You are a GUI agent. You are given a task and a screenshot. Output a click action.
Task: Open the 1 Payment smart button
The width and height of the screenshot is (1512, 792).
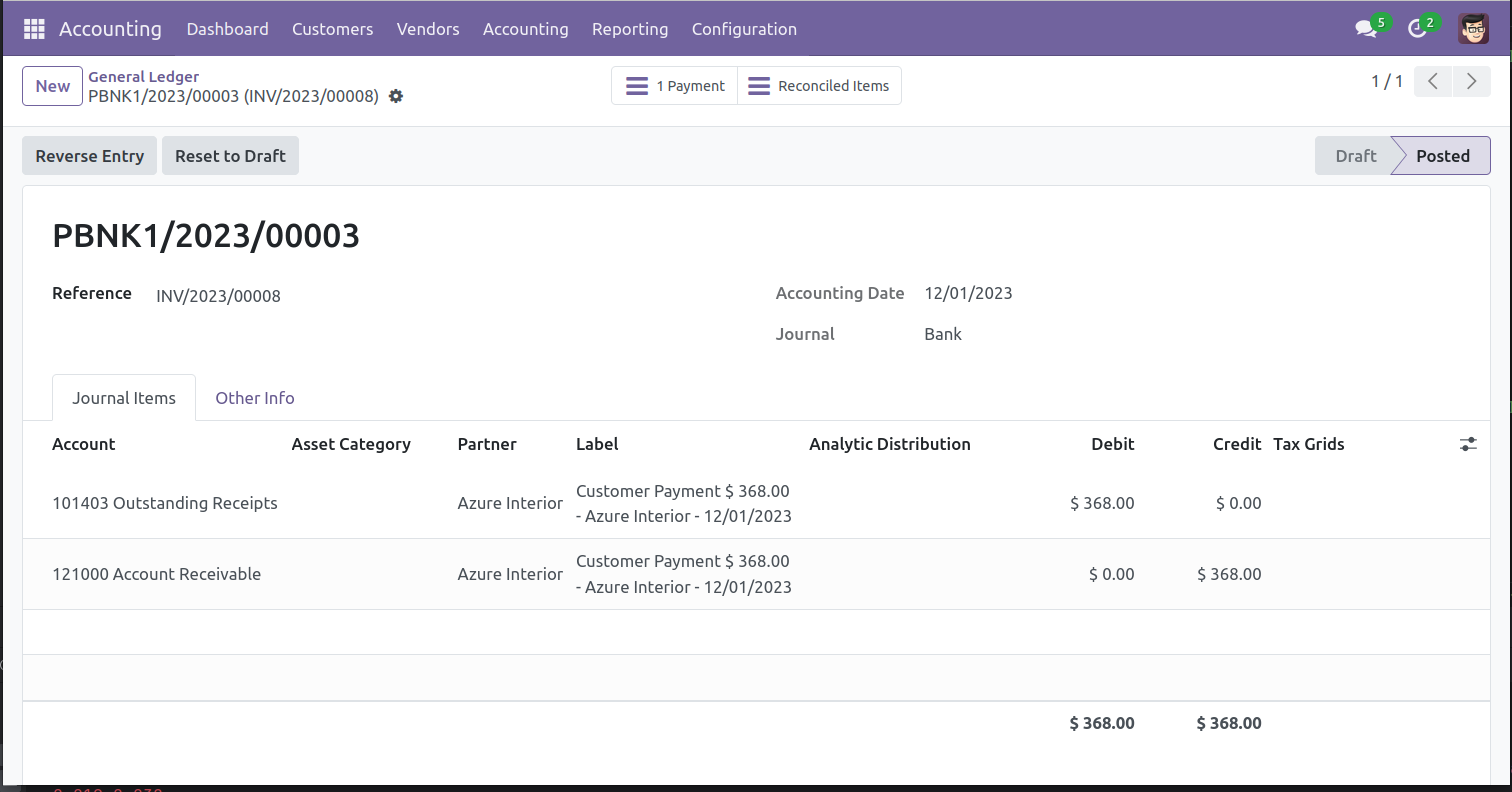click(x=675, y=86)
